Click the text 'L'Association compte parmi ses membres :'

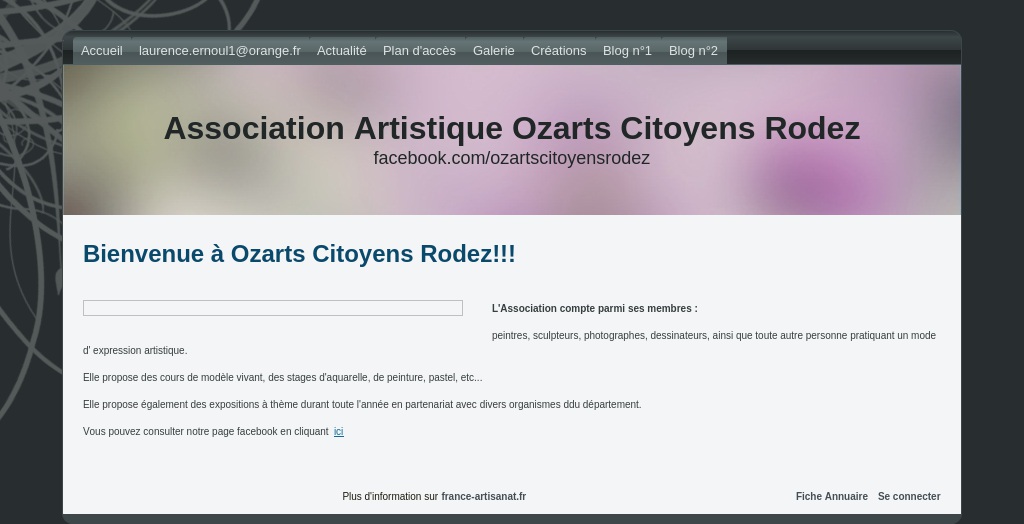(594, 308)
